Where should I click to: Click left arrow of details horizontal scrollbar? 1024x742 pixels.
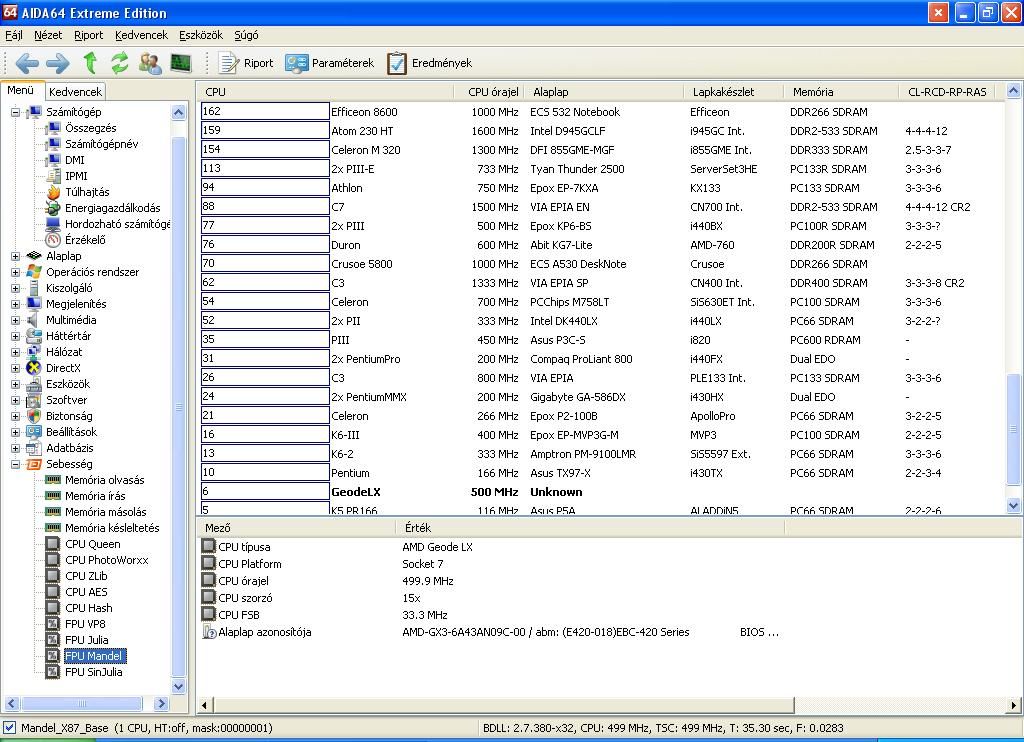205,705
